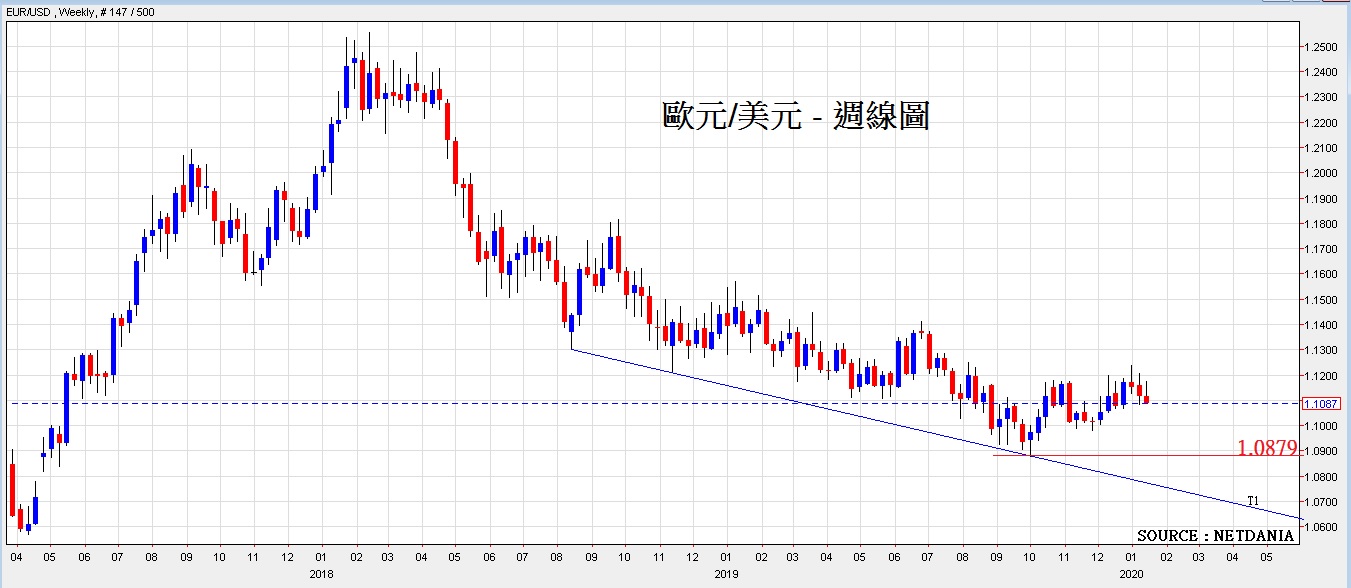The height and width of the screenshot is (588, 1351).
Task: Click the 2019 year label on time axis
Action: [727, 575]
